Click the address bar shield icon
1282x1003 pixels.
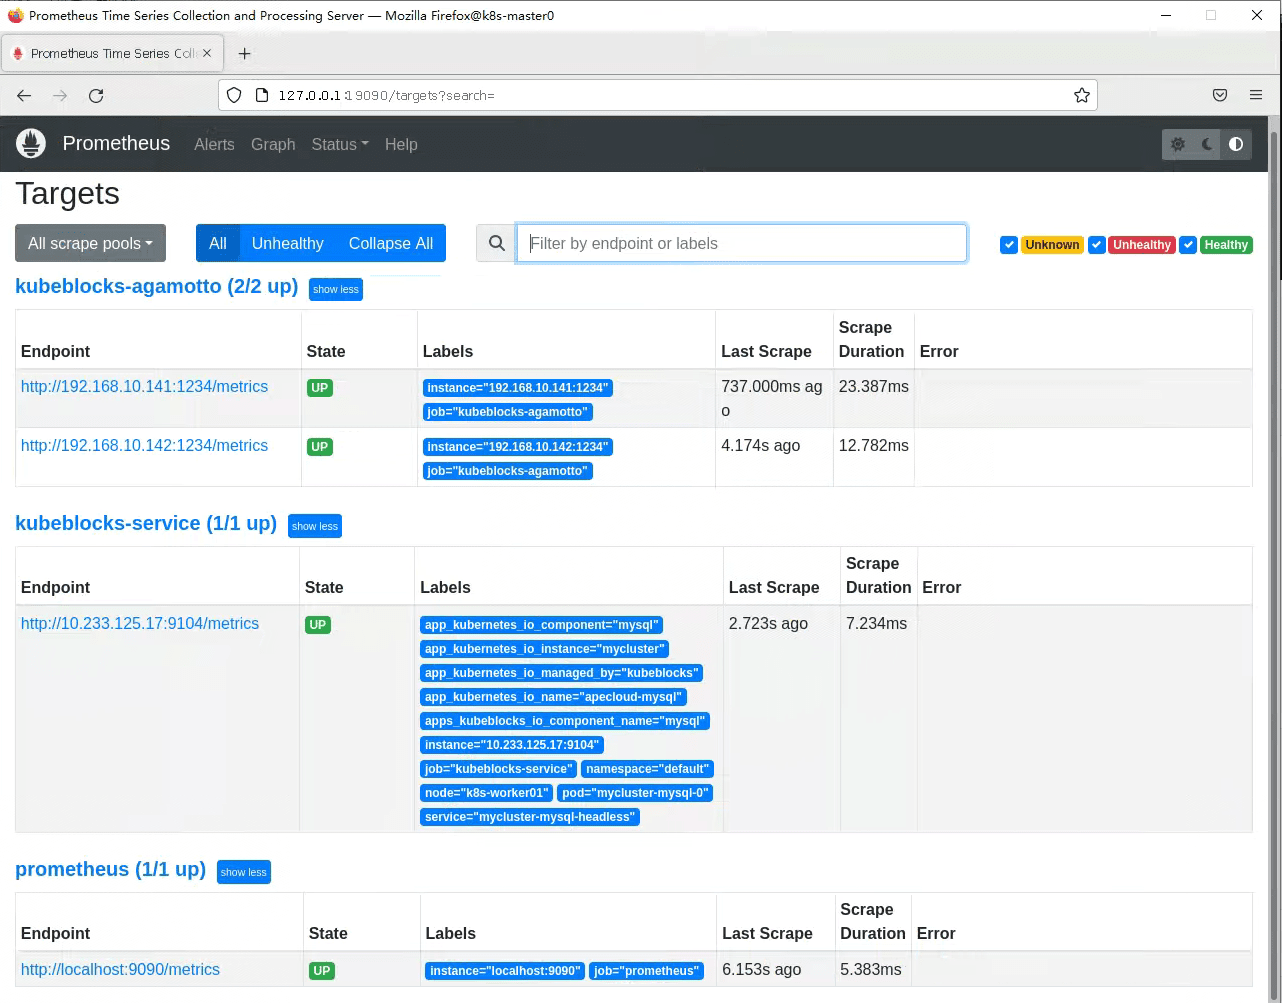click(x=234, y=95)
